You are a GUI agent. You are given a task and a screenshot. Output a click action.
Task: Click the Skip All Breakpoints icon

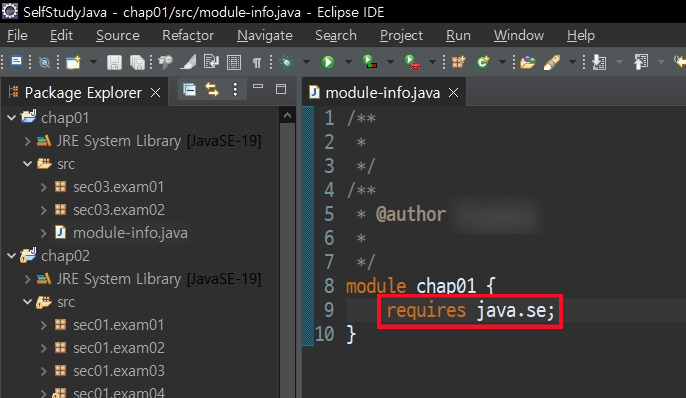44,63
